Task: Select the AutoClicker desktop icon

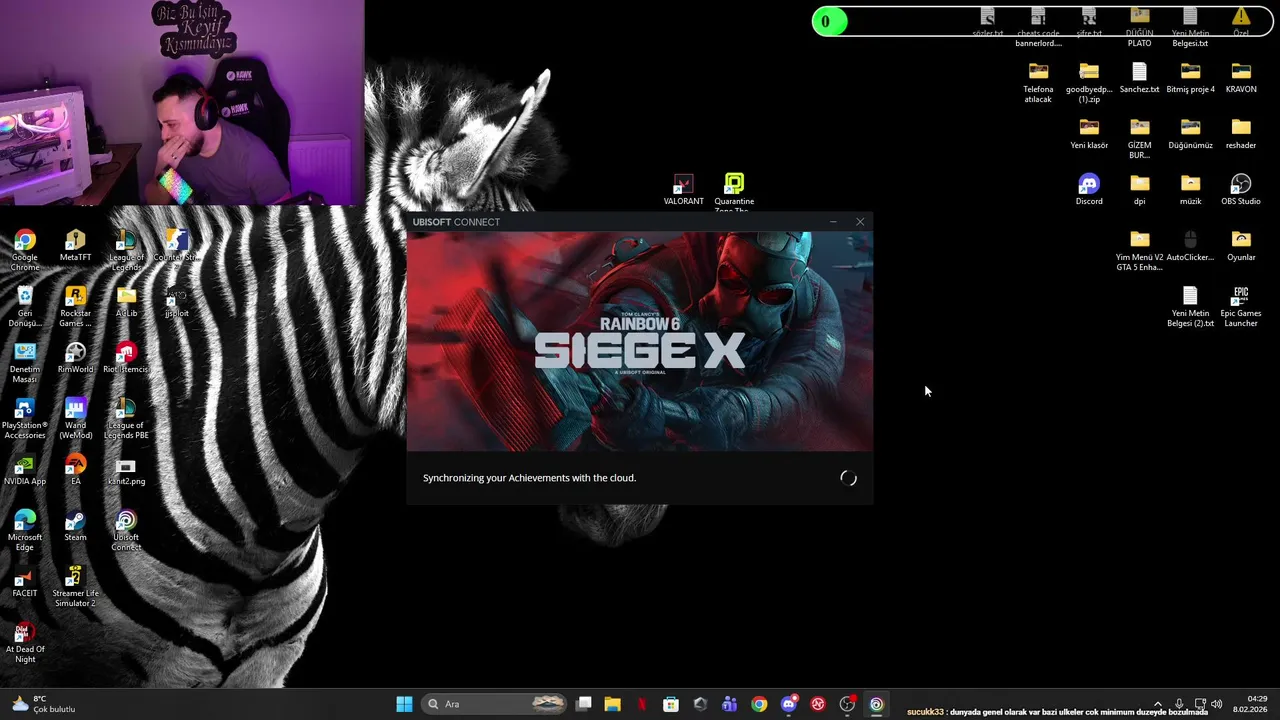Action: click(1190, 246)
